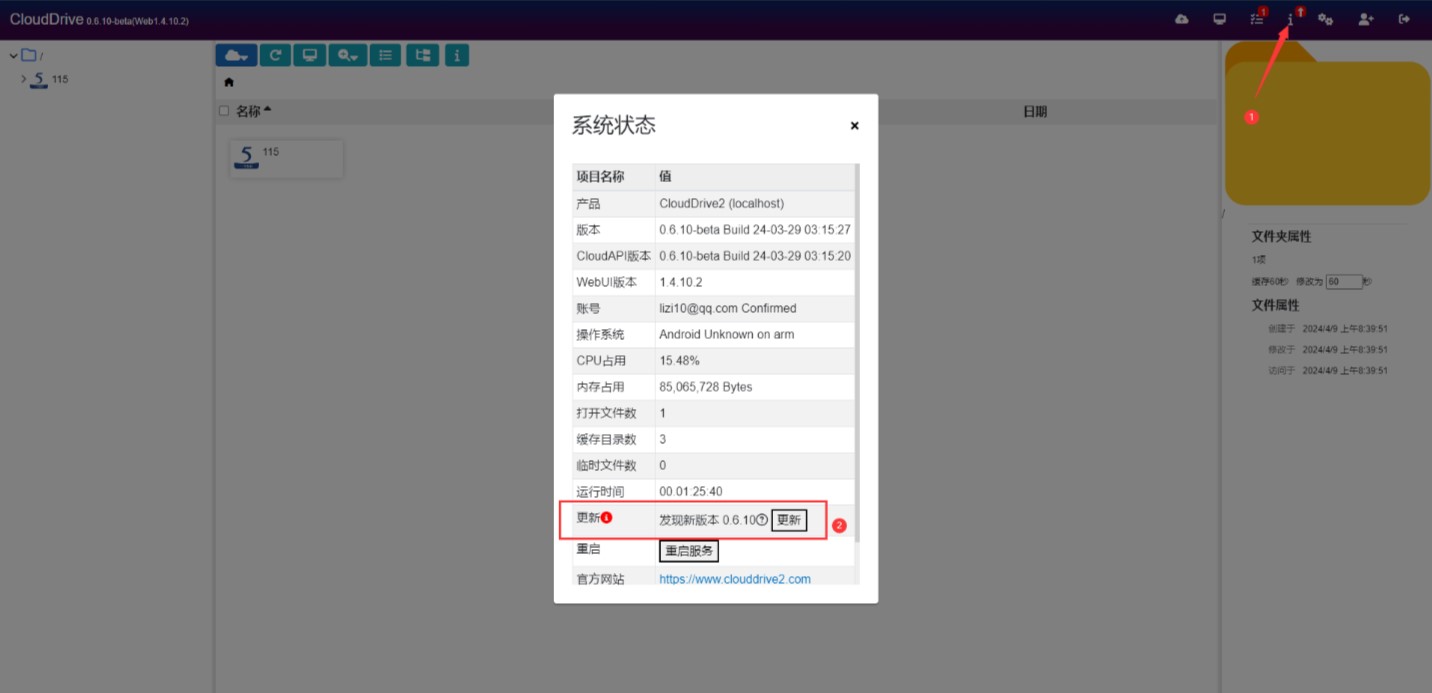This screenshot has height=693, width=1432.
Task: Open the search dropdown in file toolbar
Action: click(347, 55)
